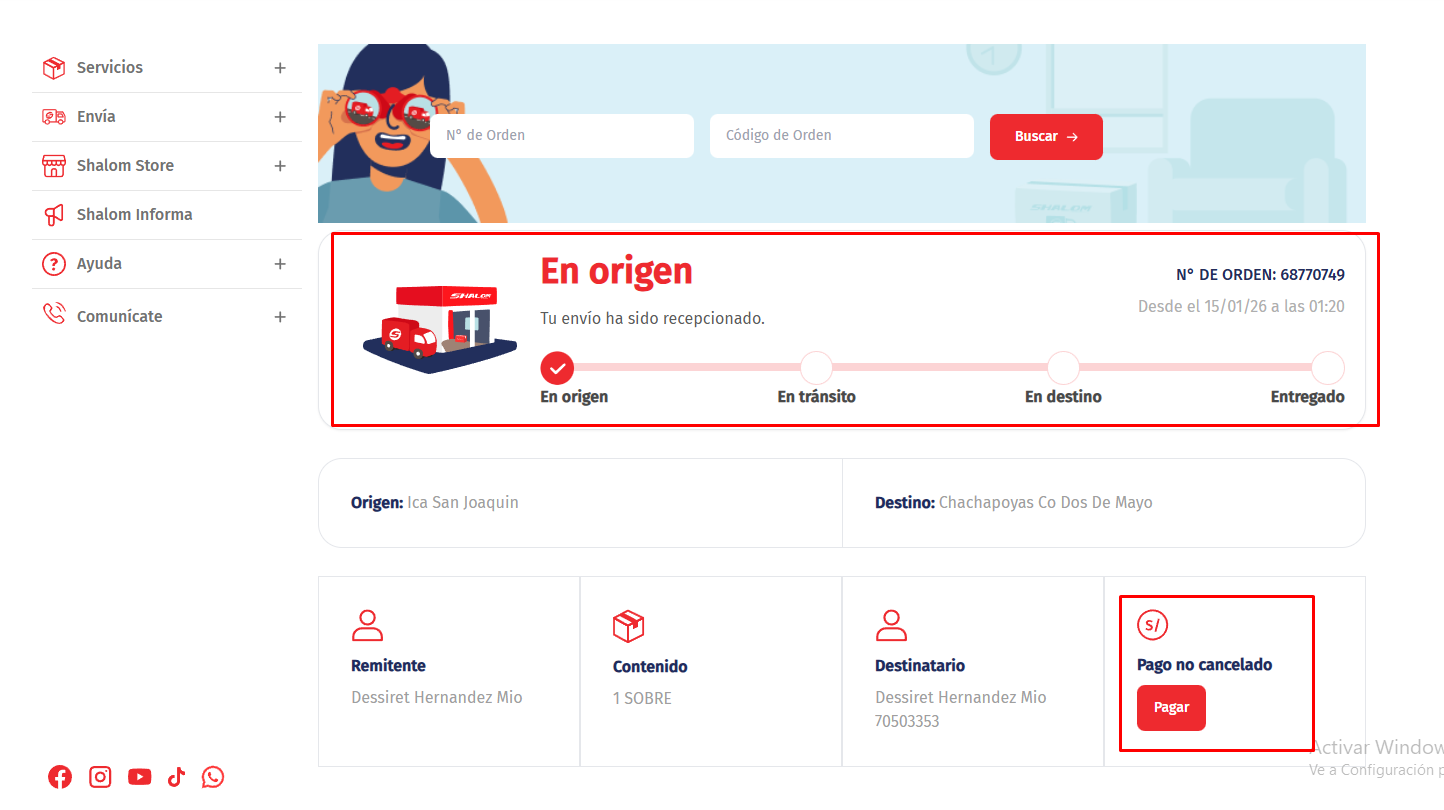Image resolution: width=1444 pixels, height=810 pixels.
Task: Open the YouTube icon link
Action: (139, 777)
